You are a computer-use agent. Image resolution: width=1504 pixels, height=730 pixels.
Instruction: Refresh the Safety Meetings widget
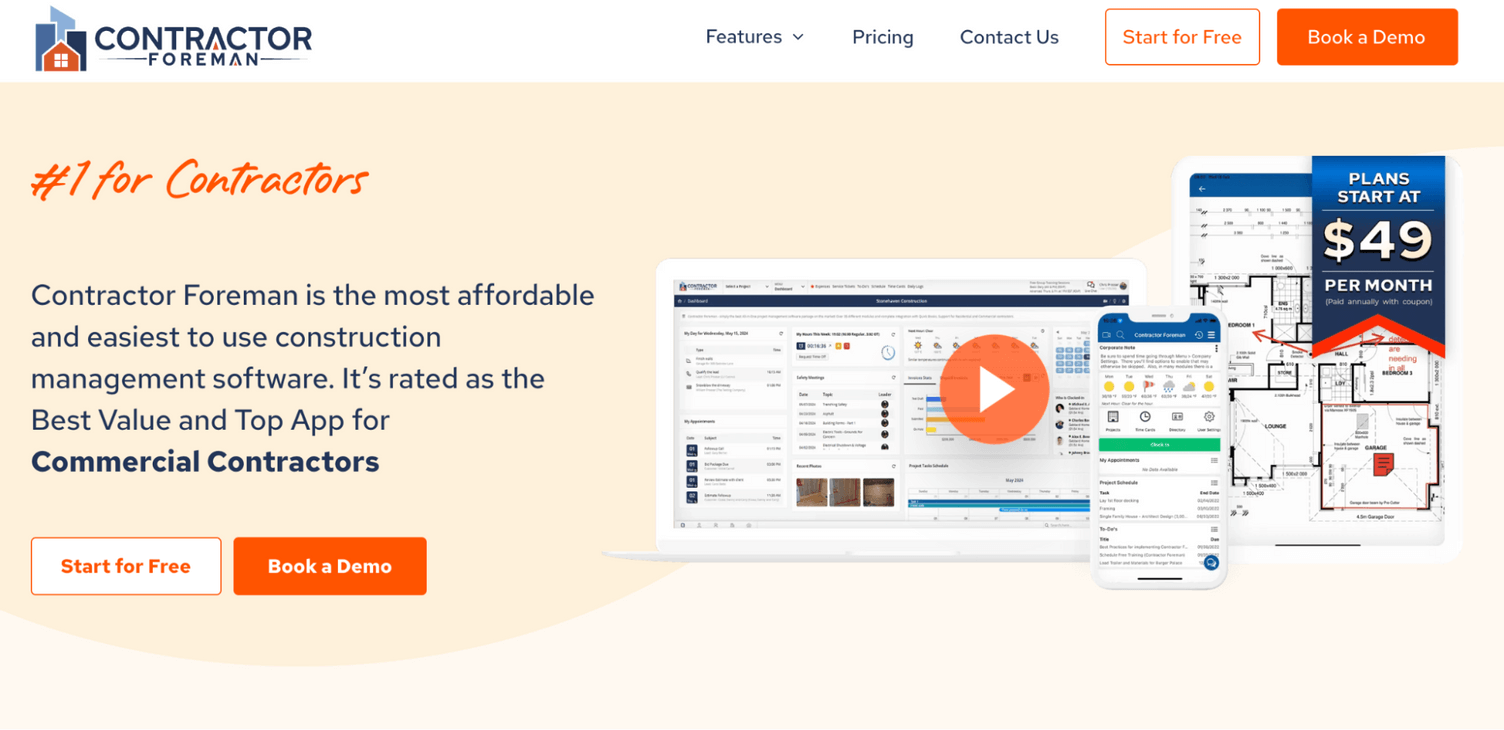[894, 378]
